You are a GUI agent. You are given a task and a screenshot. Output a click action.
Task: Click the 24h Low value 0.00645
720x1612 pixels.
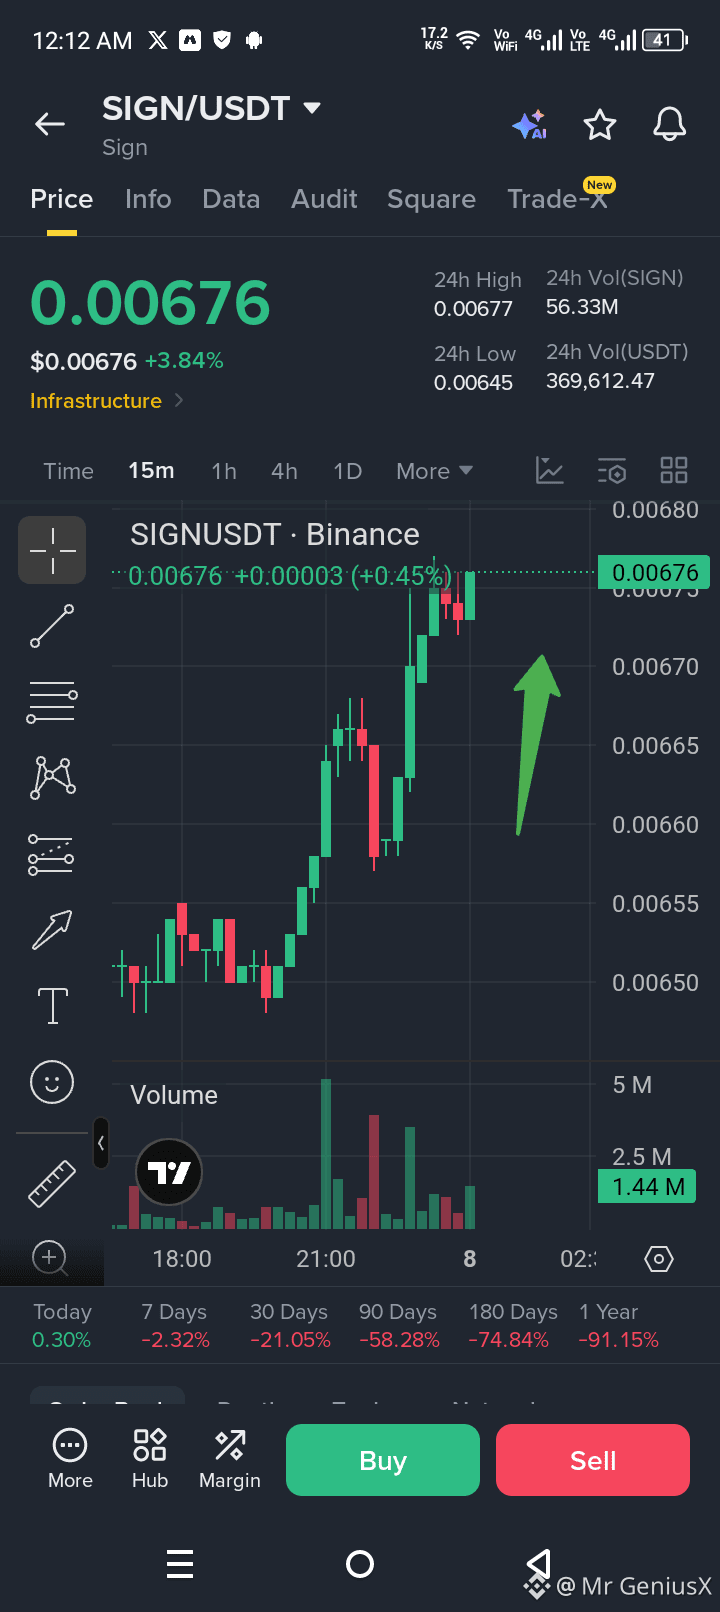(x=473, y=383)
